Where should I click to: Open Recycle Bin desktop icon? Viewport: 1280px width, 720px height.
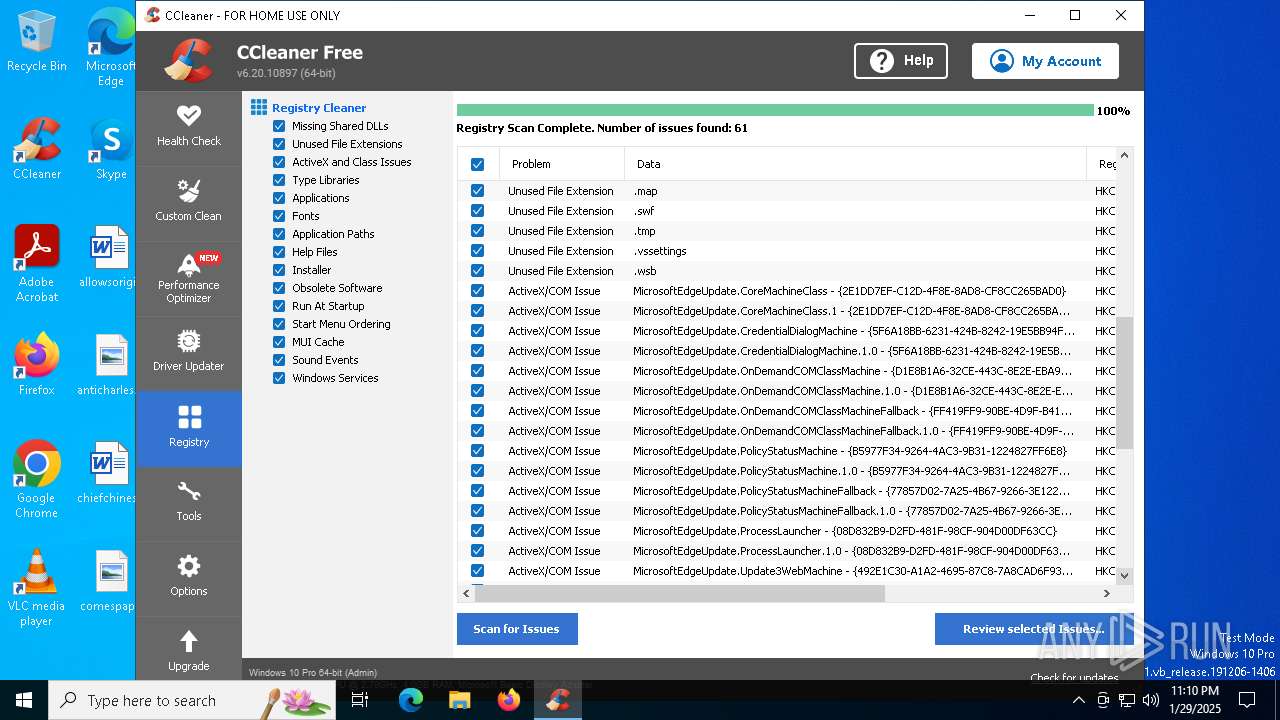[37, 41]
